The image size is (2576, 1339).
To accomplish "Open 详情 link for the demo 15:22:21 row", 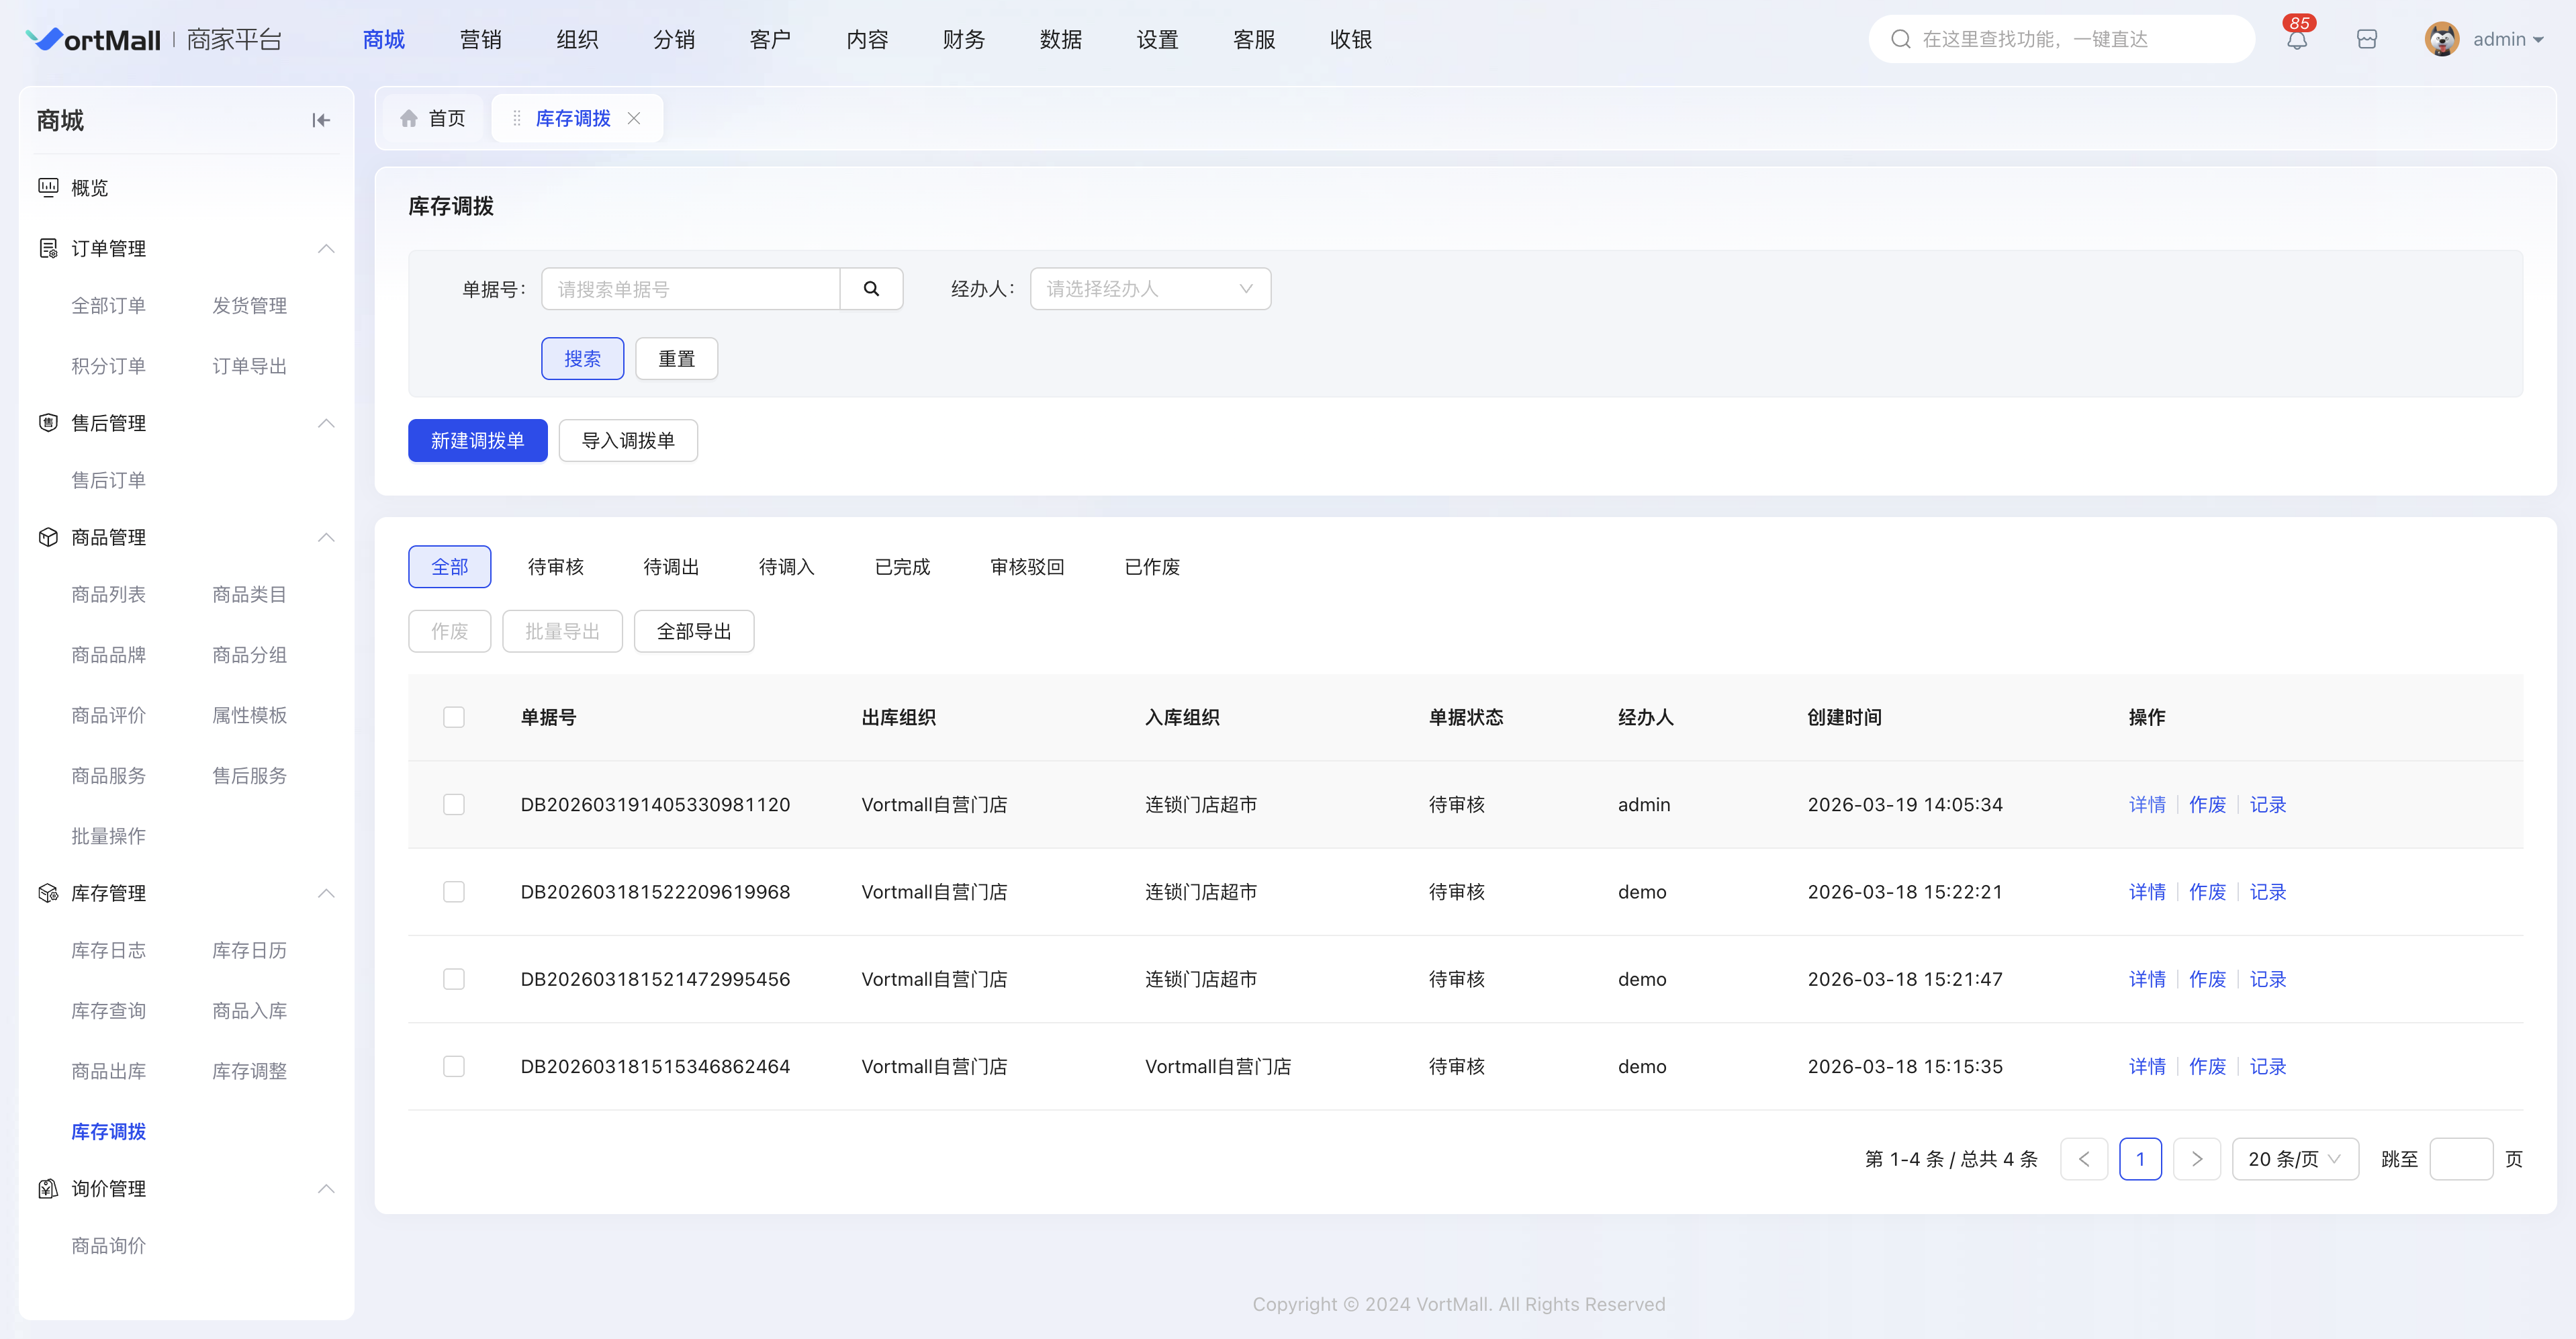I will (x=2147, y=892).
